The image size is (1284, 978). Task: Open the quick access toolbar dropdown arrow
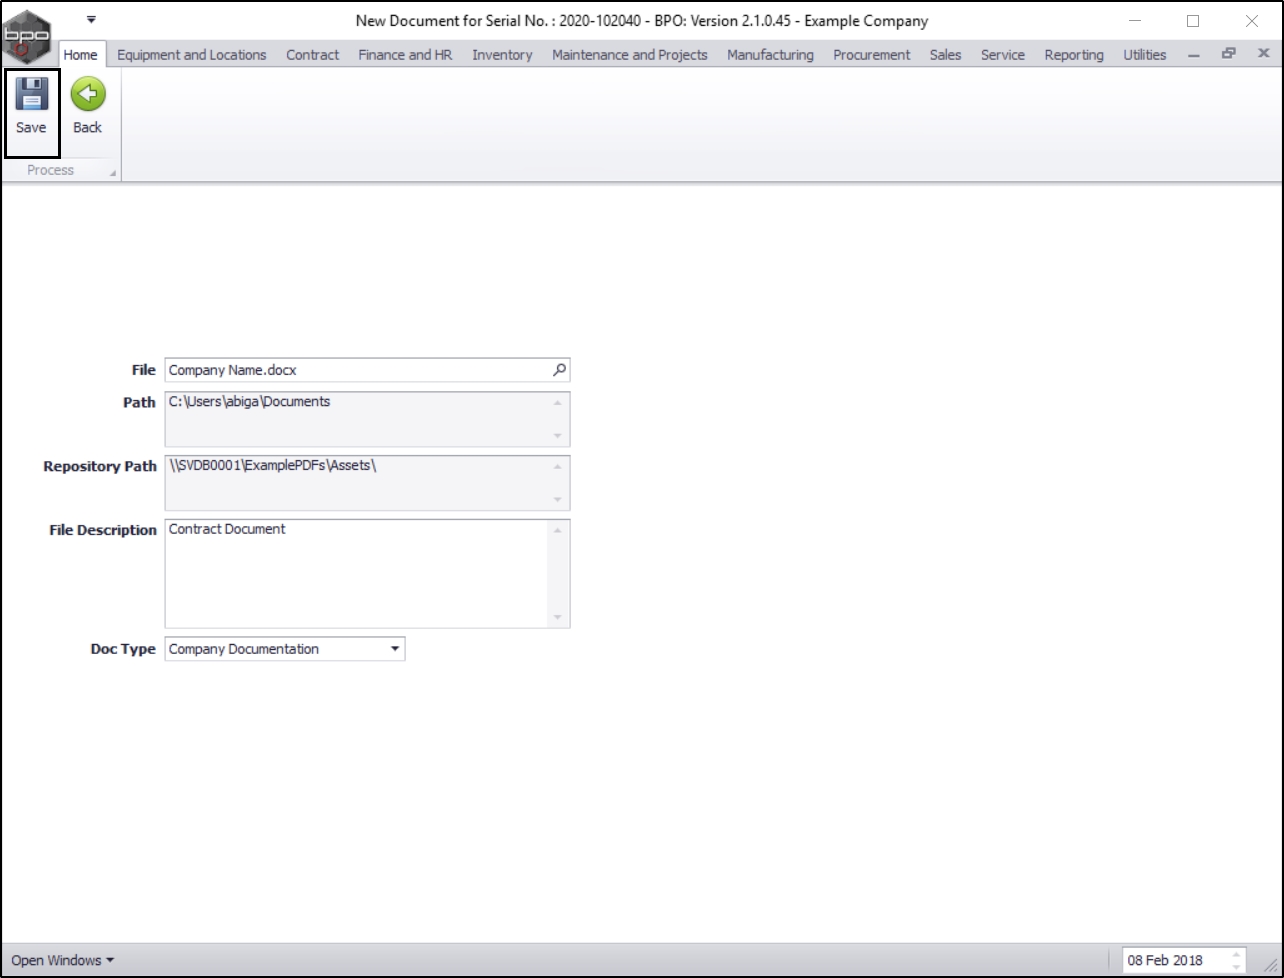click(x=91, y=19)
